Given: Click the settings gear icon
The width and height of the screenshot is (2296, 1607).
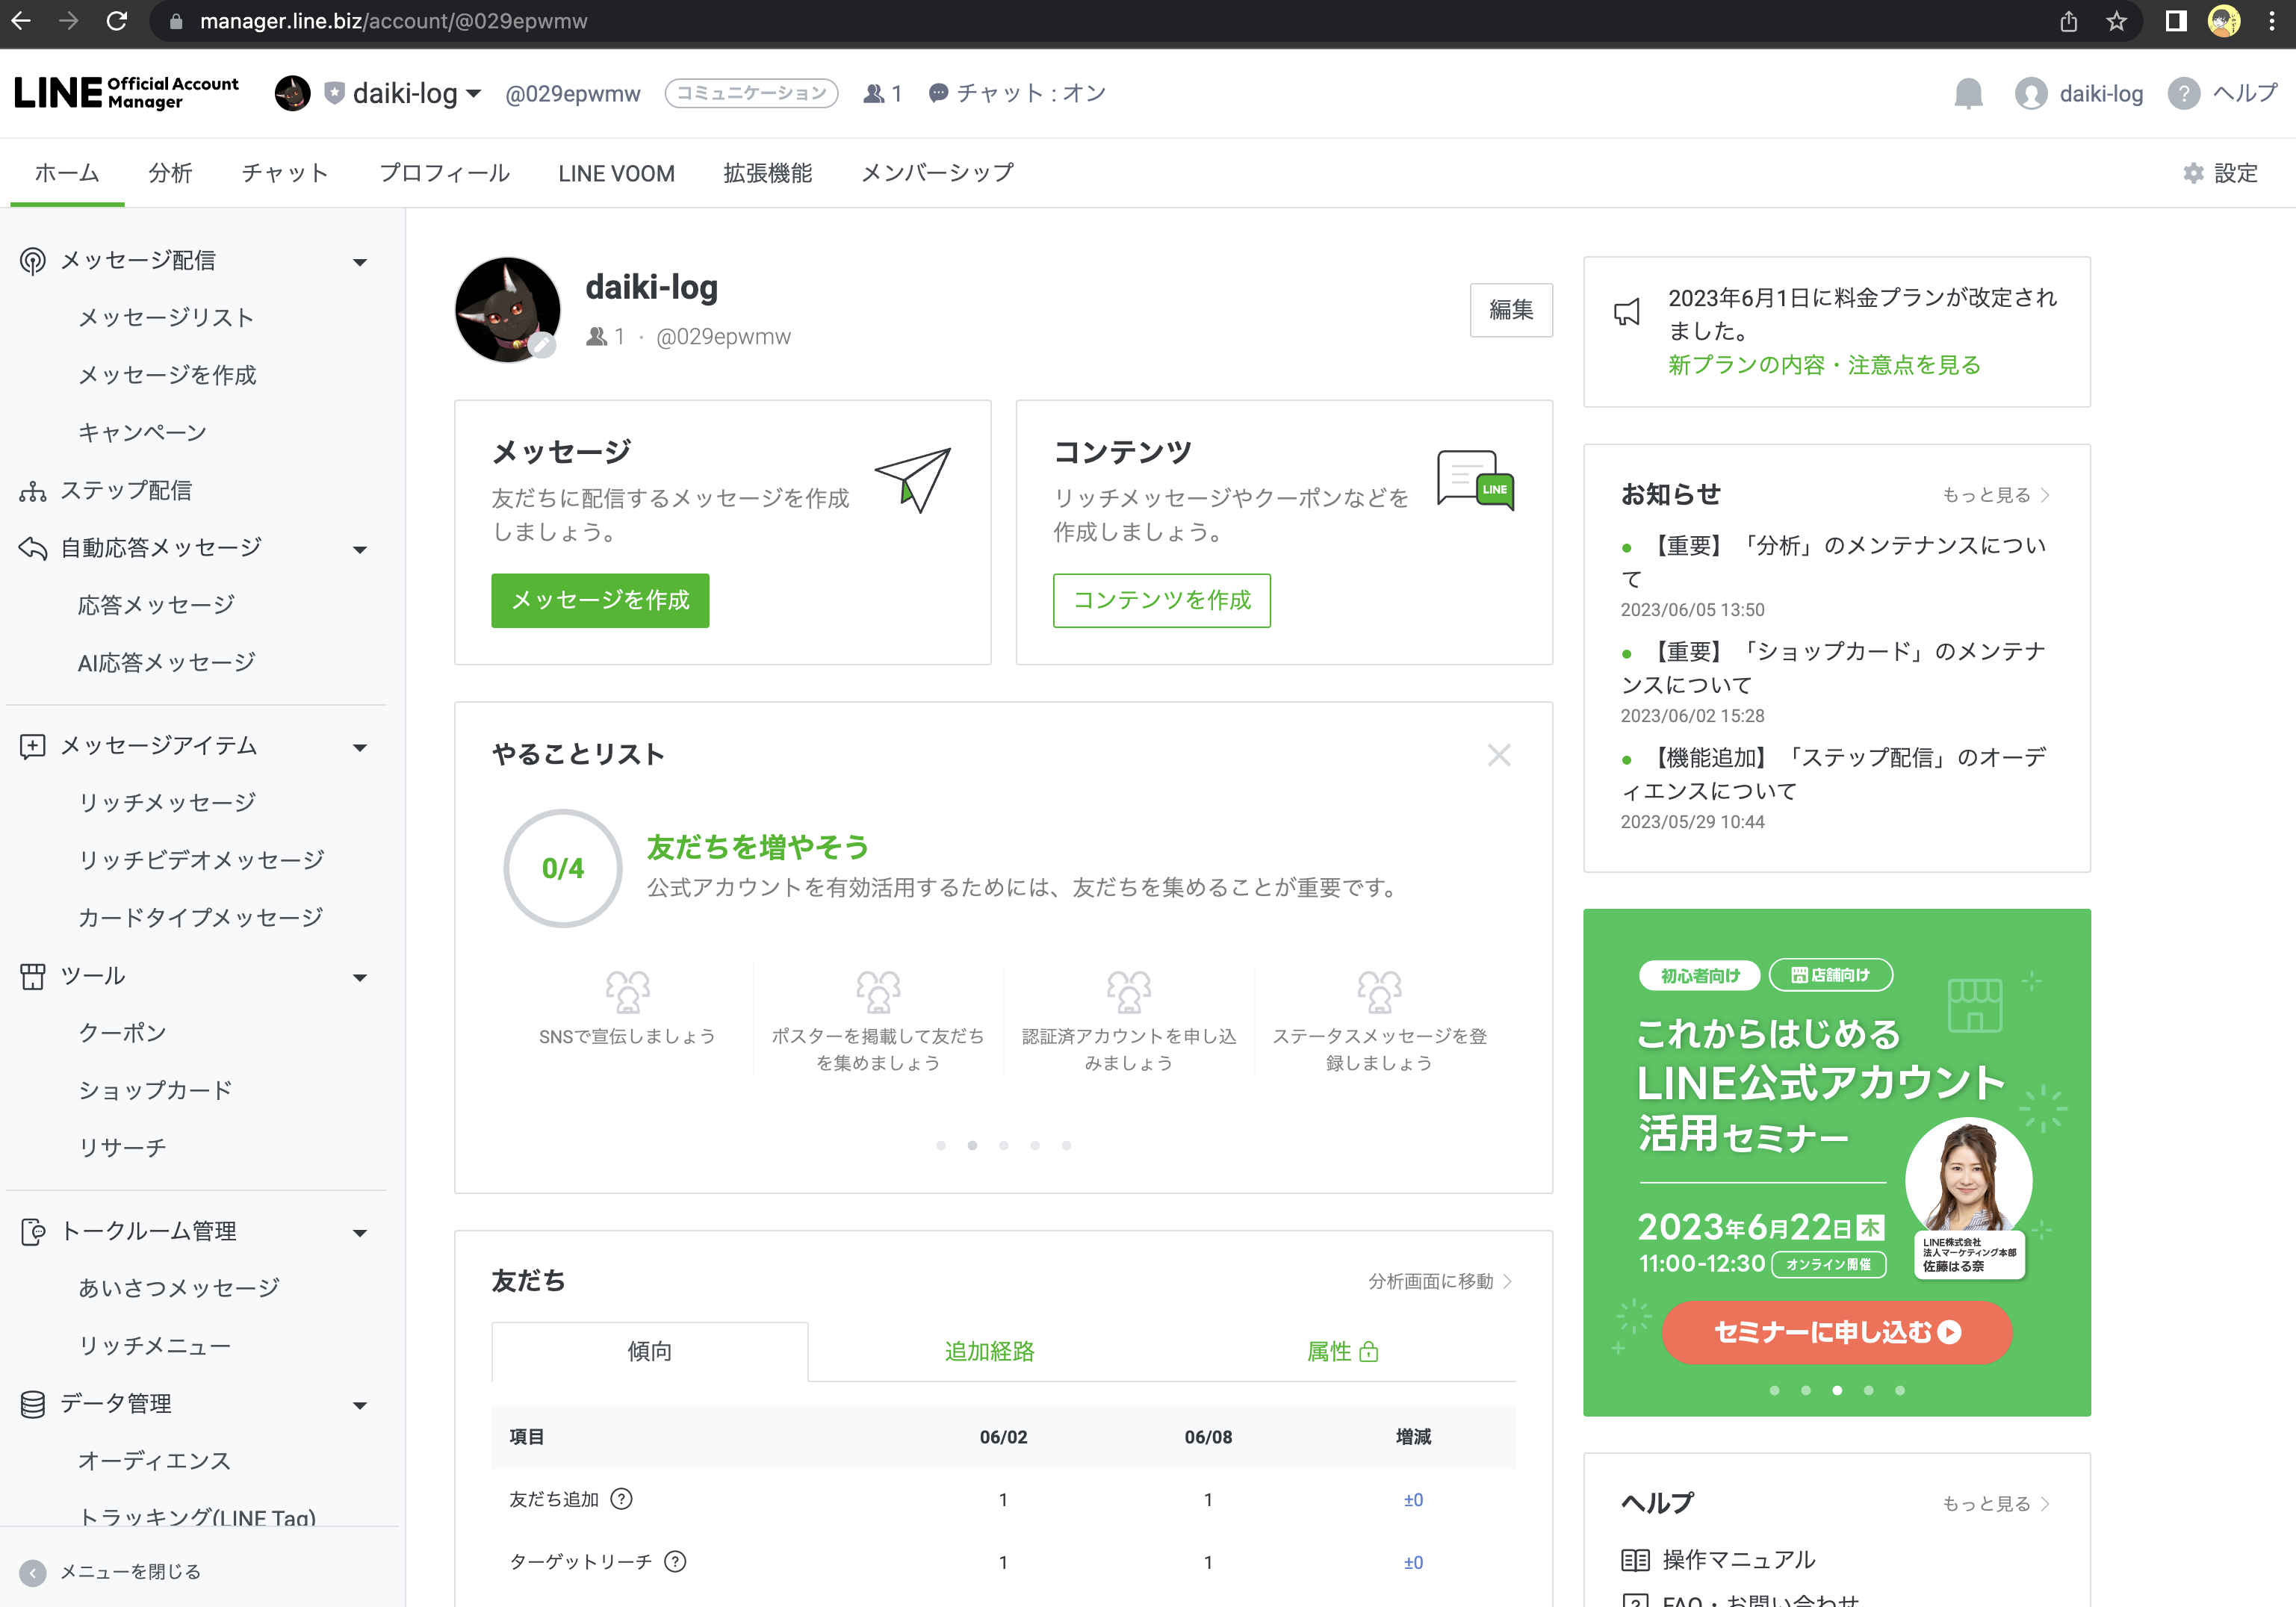Looking at the screenshot, I should (x=2193, y=173).
